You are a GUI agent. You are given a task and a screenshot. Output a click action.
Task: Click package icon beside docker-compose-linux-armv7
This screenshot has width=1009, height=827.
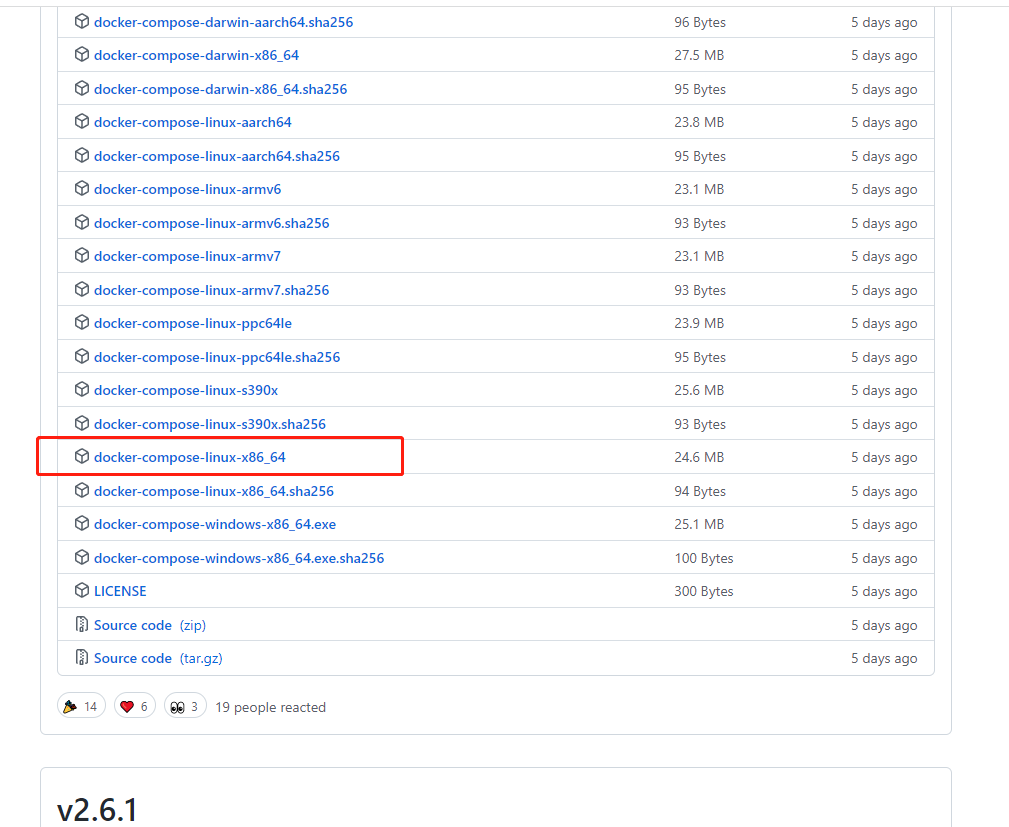click(x=82, y=255)
